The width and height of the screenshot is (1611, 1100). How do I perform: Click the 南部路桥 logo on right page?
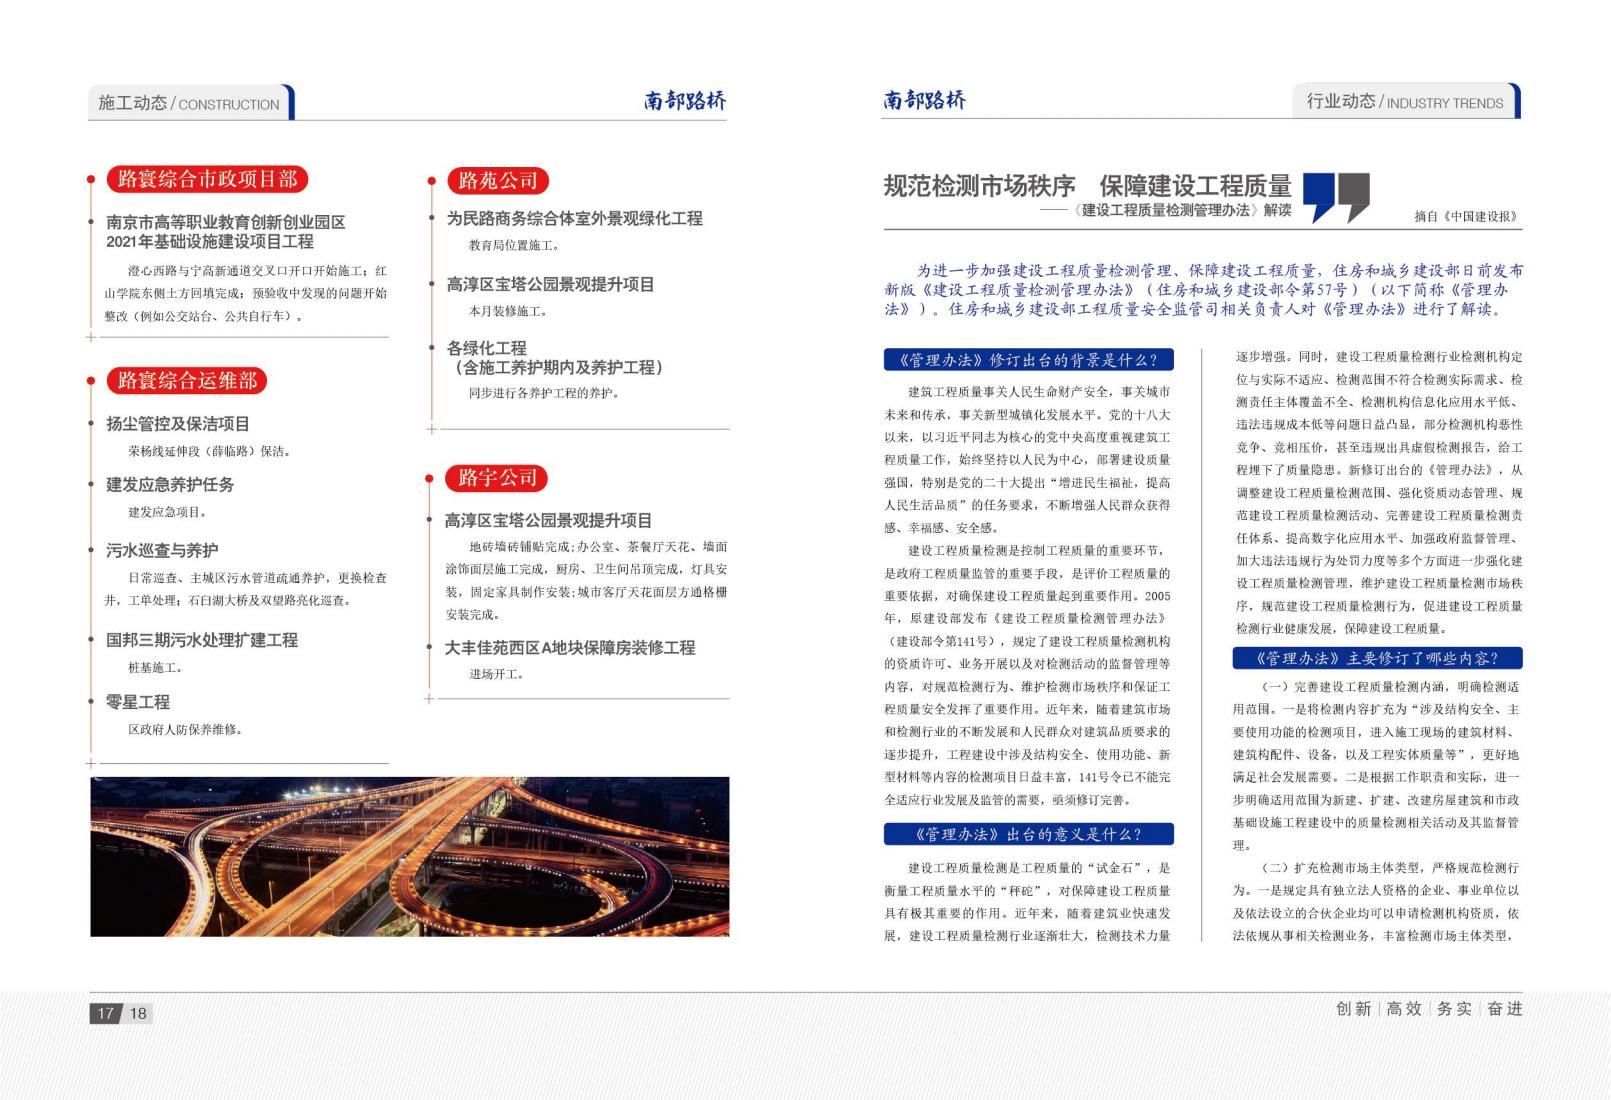pos(925,100)
